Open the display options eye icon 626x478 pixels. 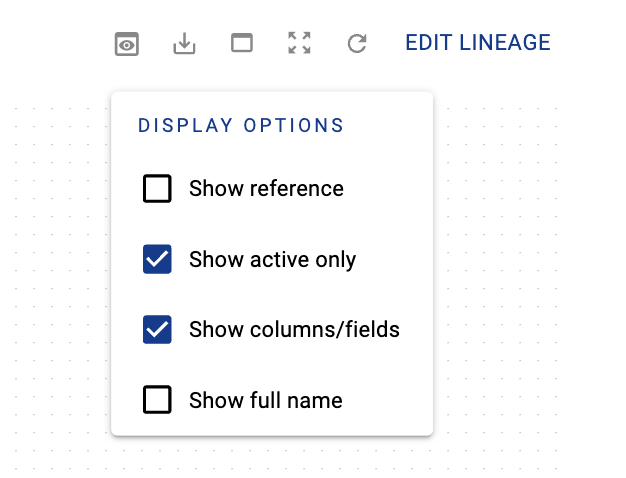(x=126, y=44)
